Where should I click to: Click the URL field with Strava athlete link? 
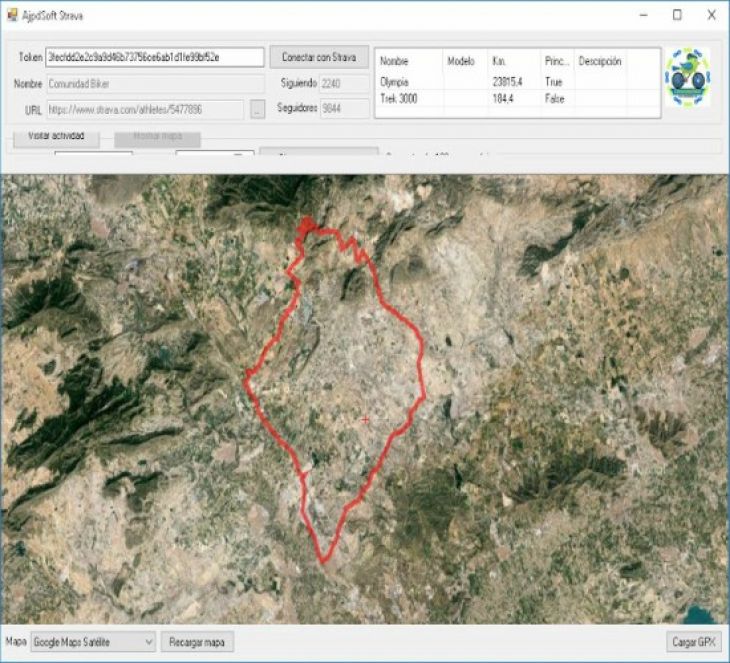[145, 109]
